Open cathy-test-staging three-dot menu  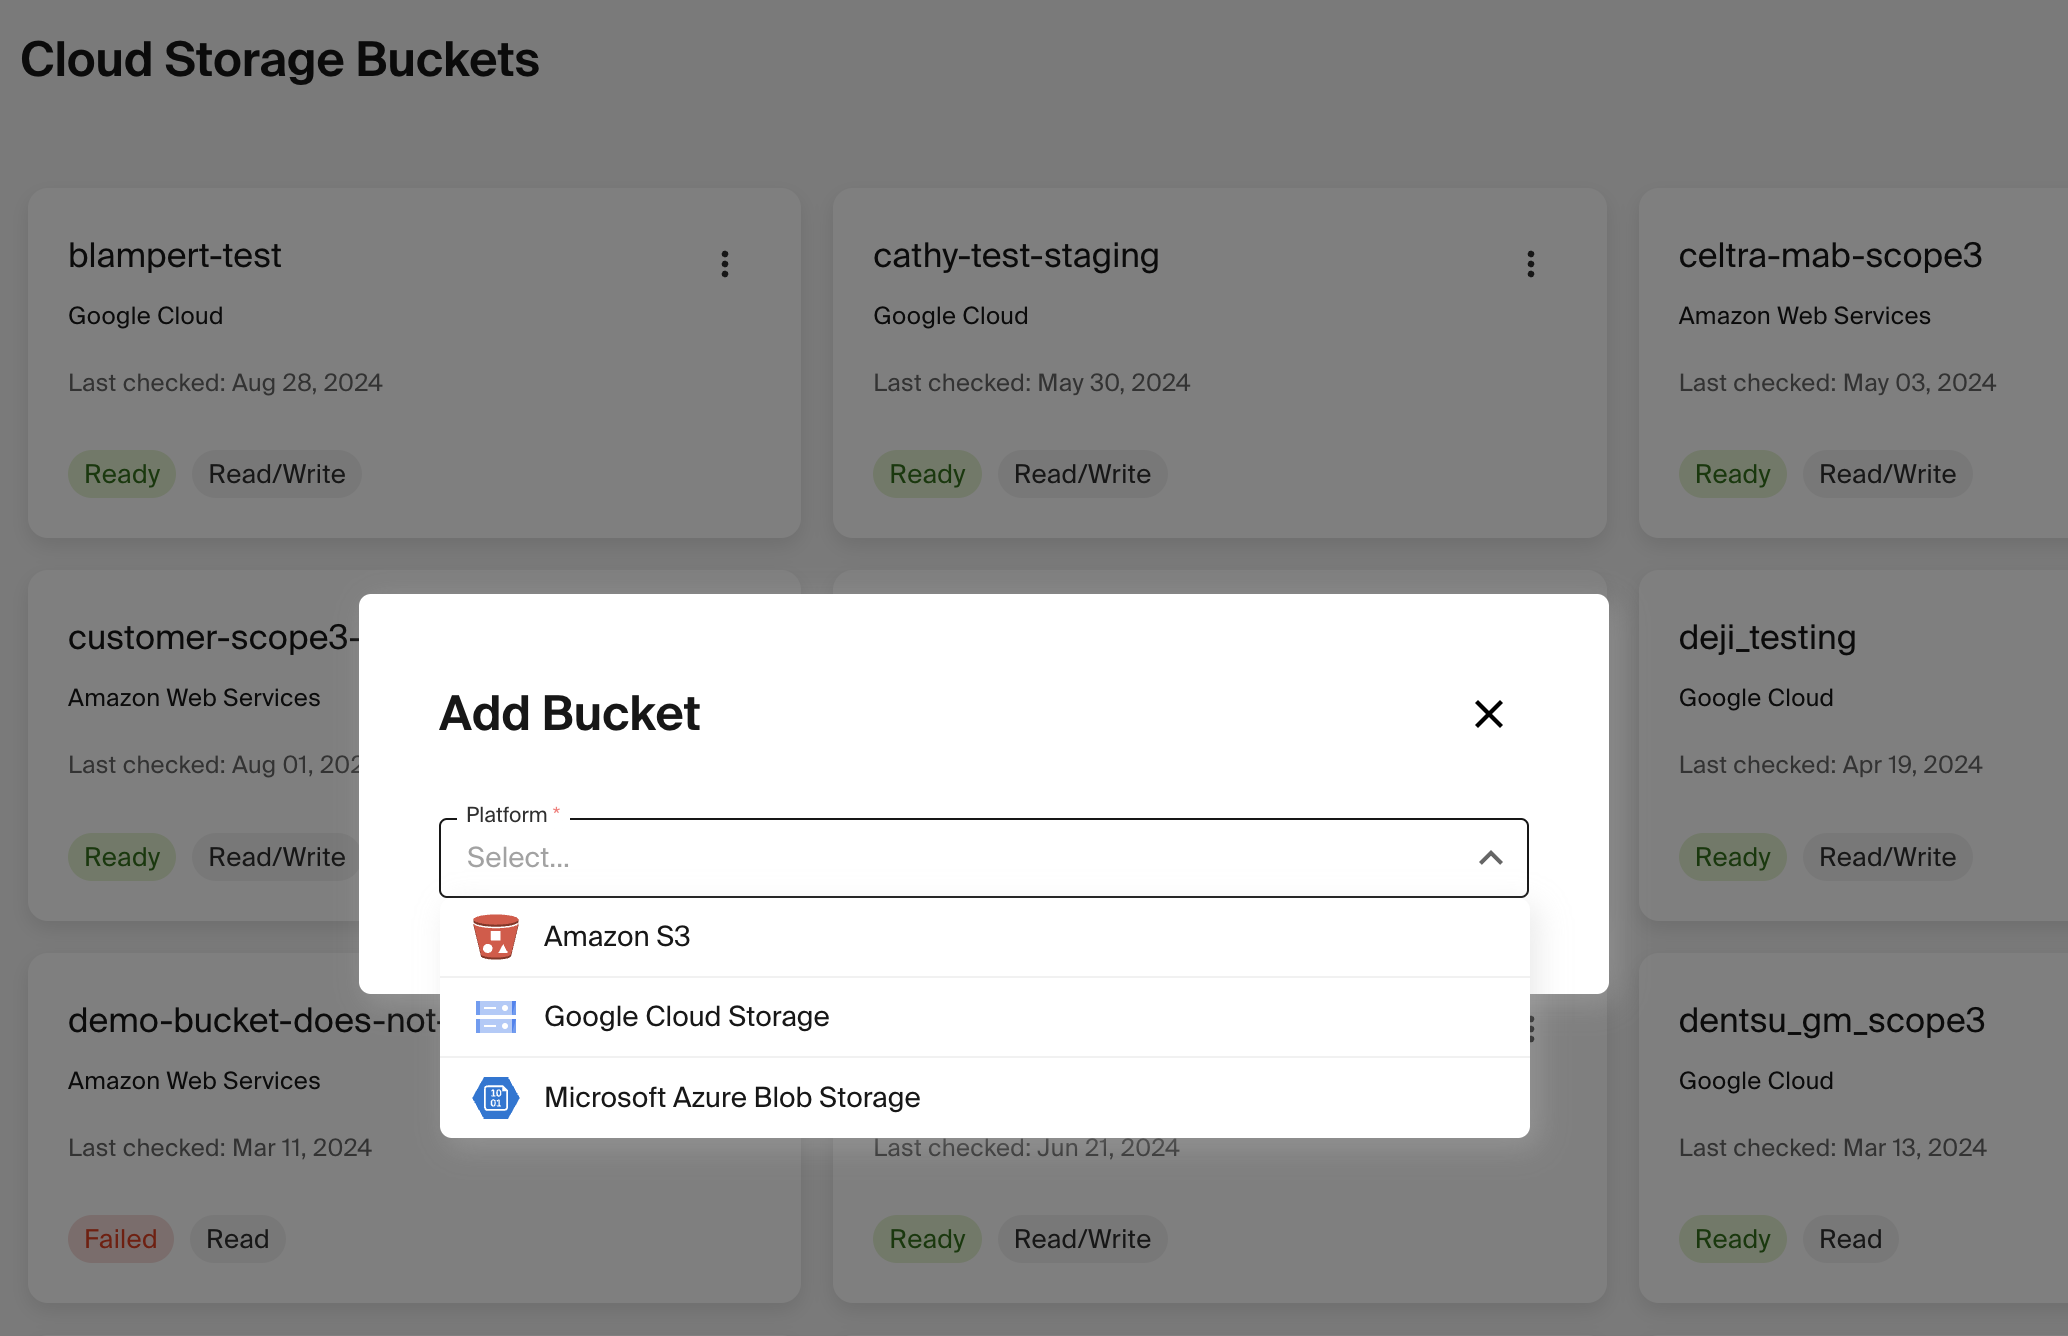[1530, 264]
